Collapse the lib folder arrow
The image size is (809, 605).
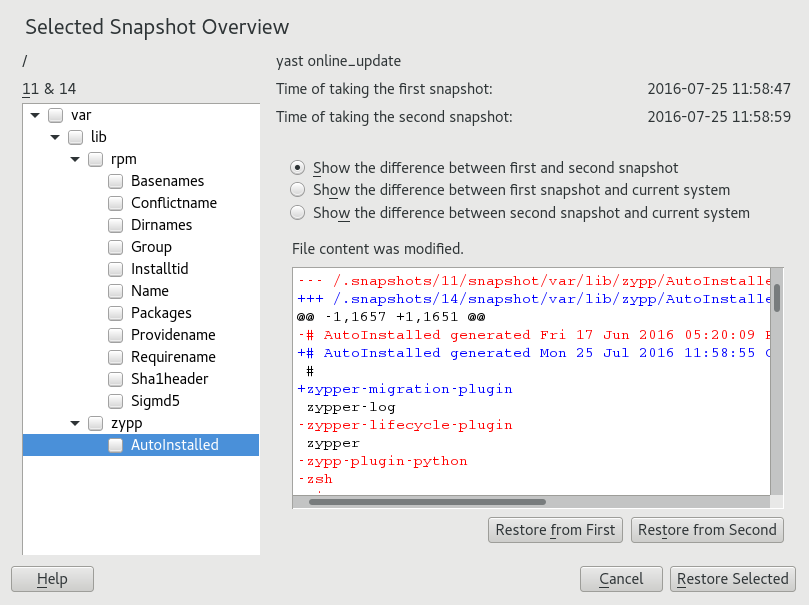point(55,137)
